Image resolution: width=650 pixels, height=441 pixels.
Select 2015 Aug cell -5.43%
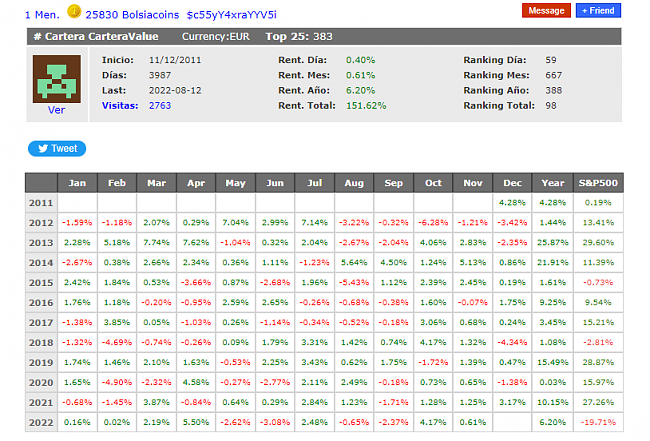coord(354,282)
